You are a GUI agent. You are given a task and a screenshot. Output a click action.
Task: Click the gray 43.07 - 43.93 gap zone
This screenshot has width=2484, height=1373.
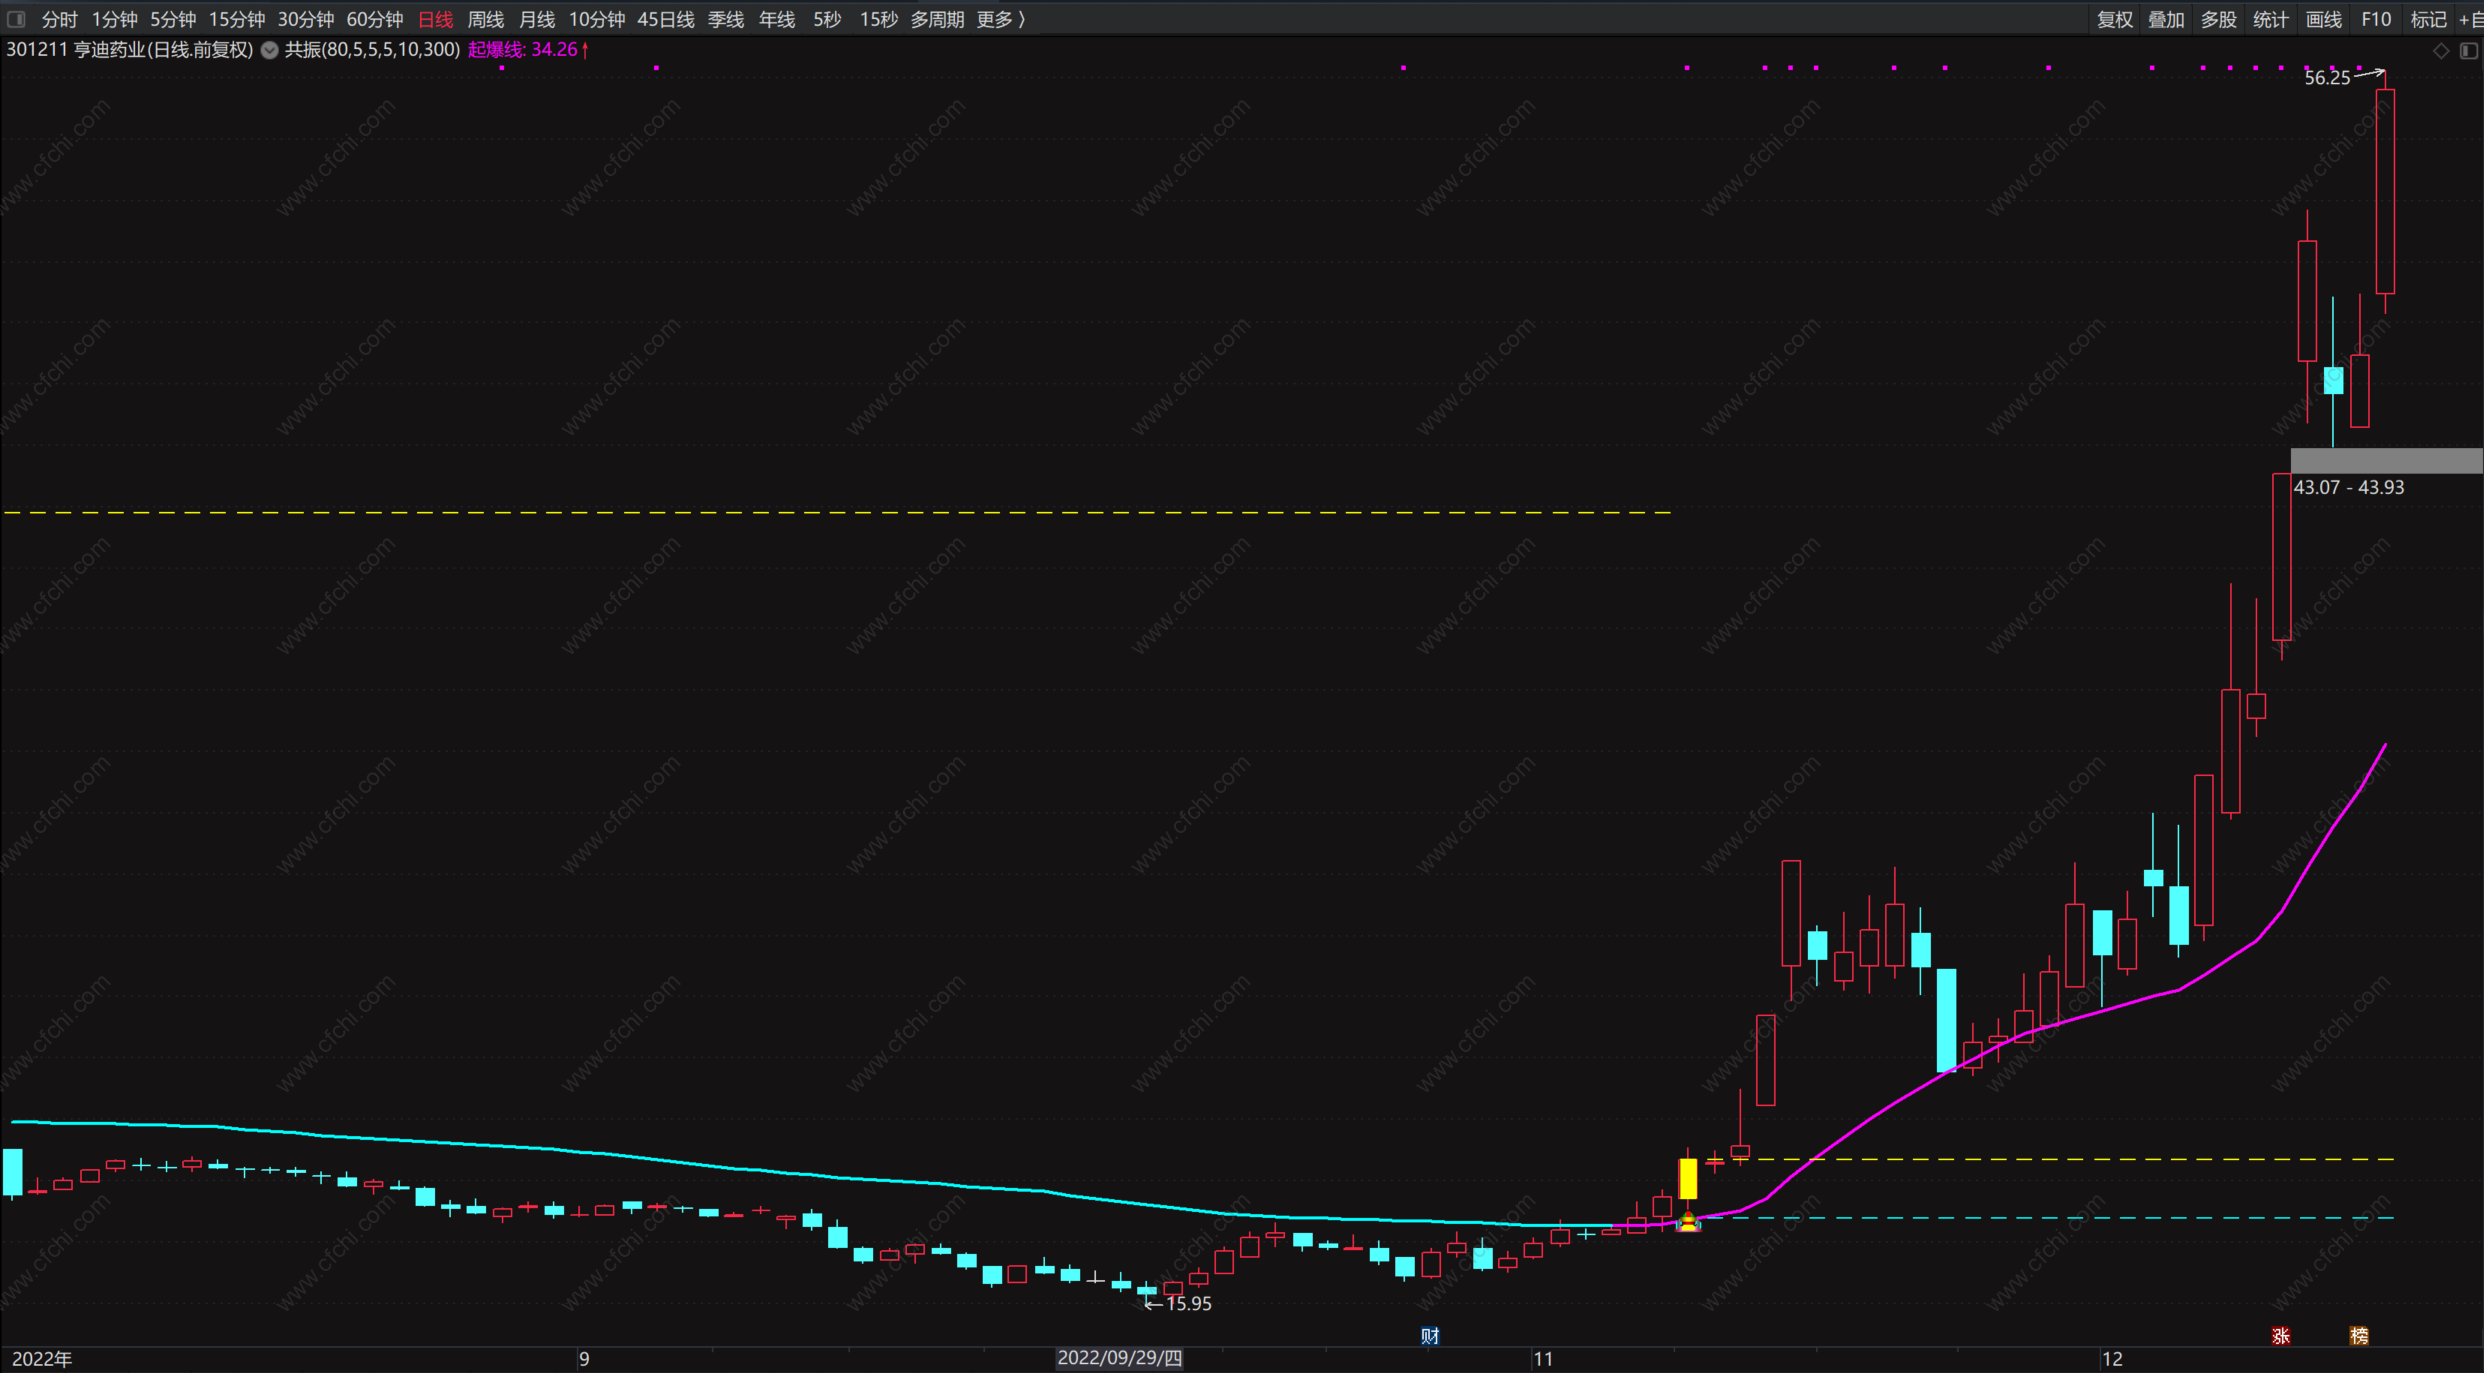click(2385, 461)
